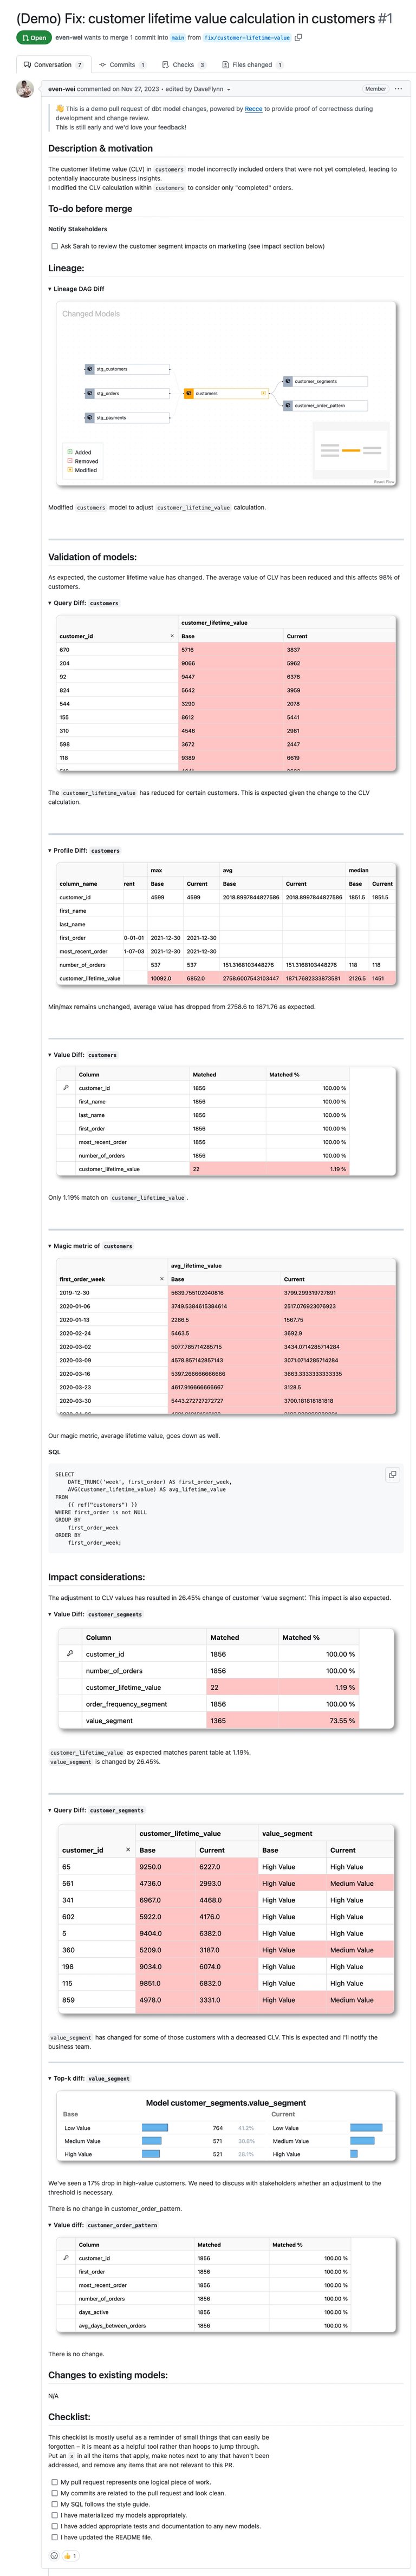Select the 'Description & motivation' heading
The height and width of the screenshot is (2576, 416).
pos(100,148)
